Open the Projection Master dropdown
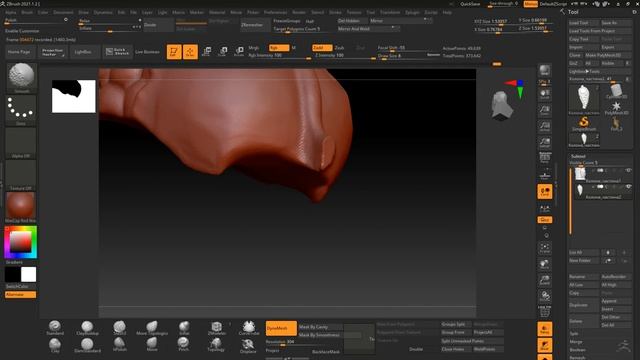The image size is (640, 360). tap(53, 52)
